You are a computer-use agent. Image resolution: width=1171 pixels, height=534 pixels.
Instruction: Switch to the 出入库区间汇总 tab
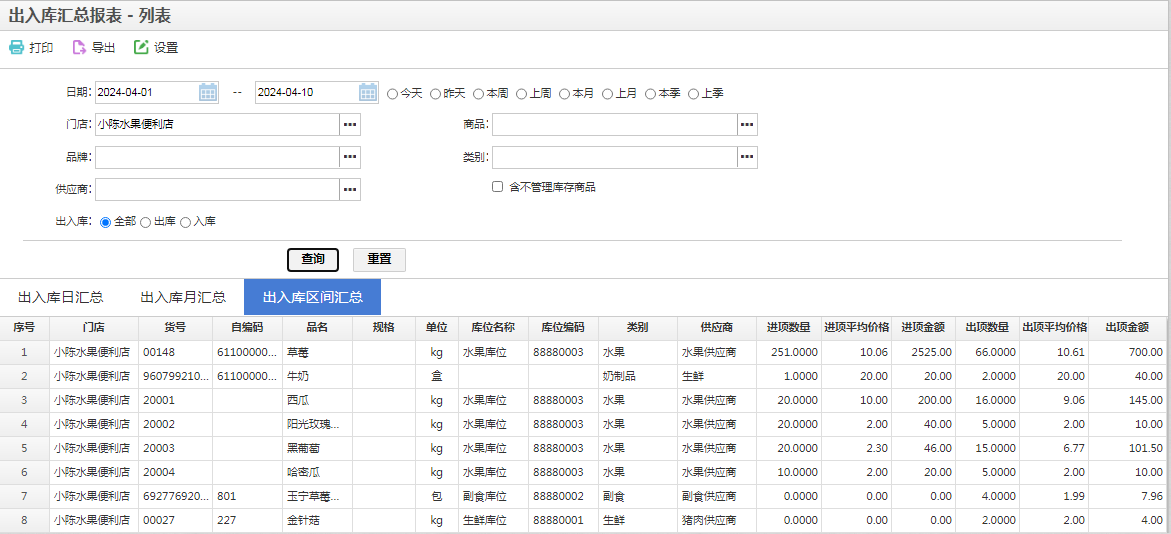312,297
